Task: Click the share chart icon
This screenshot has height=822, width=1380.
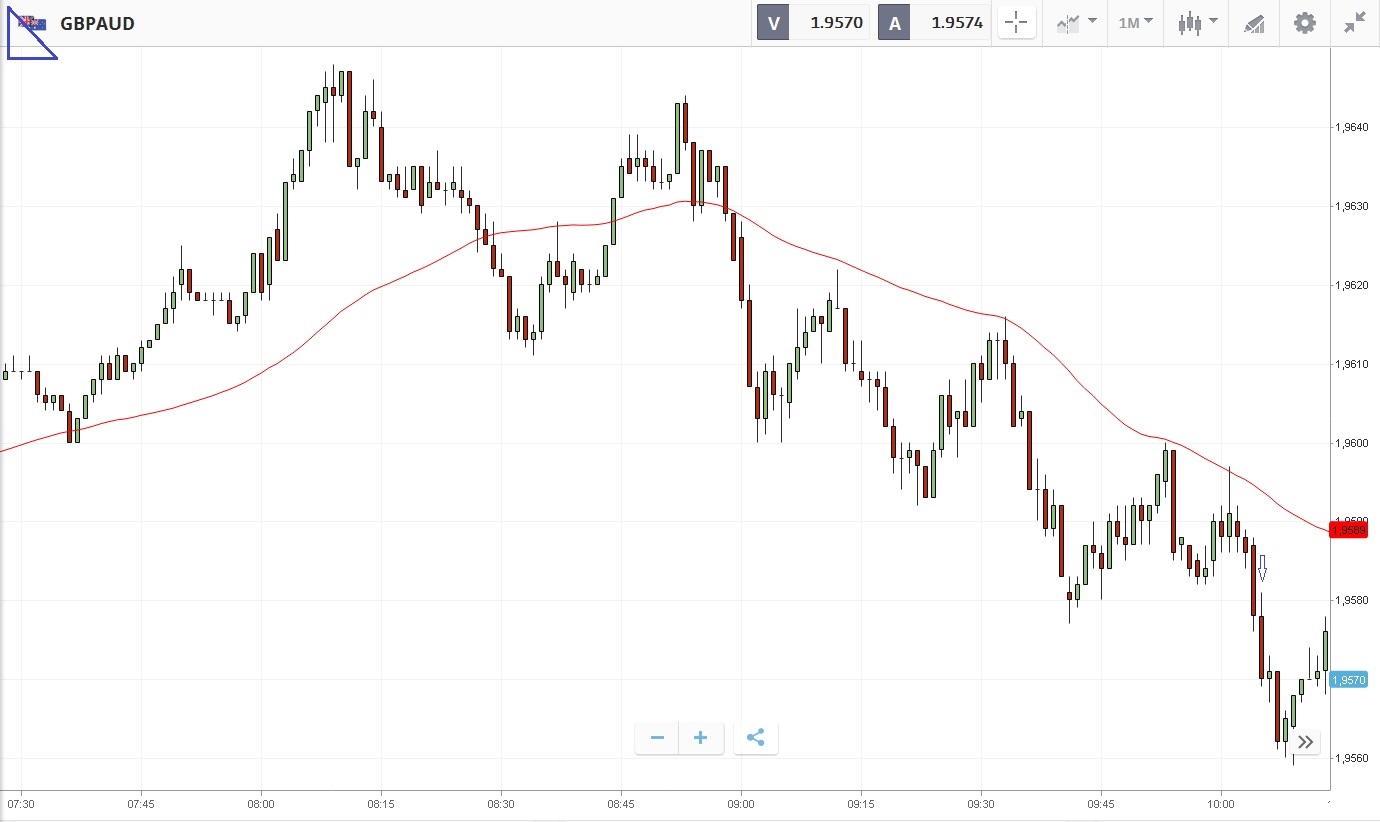Action: pos(756,738)
